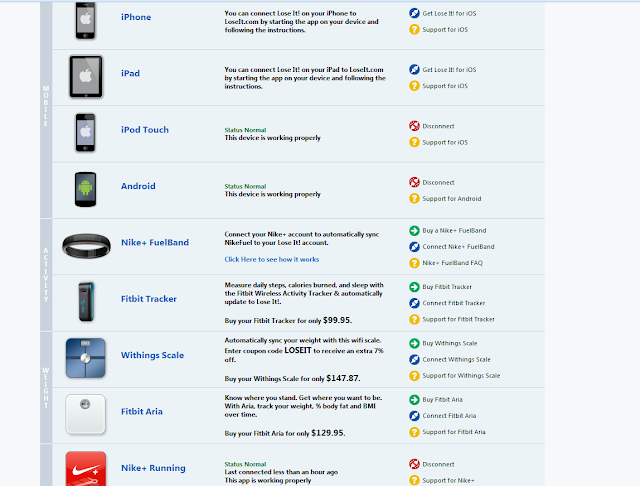
Task: Click 'Support for Withings Scale' link
Action: [x=461, y=376]
